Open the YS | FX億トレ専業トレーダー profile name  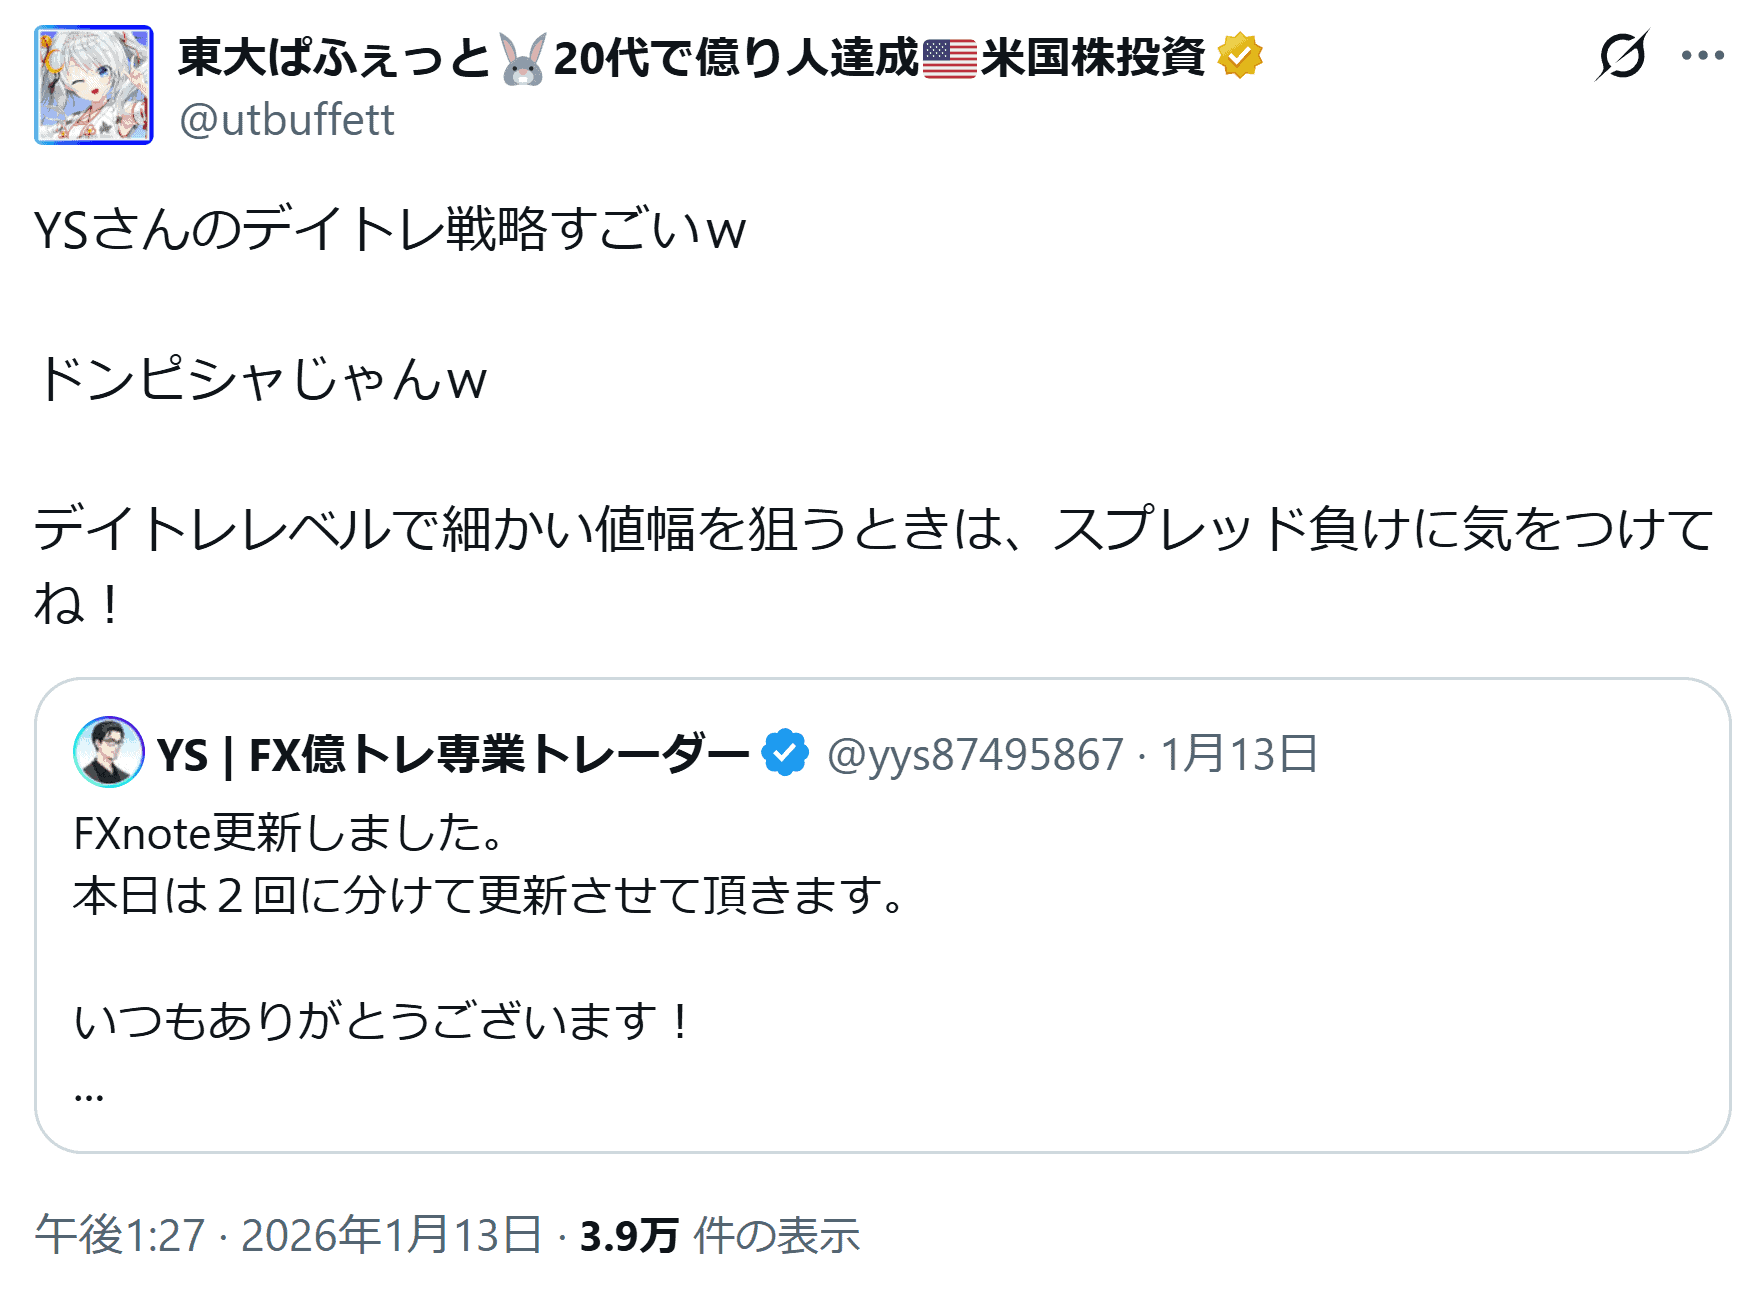[x=452, y=754]
